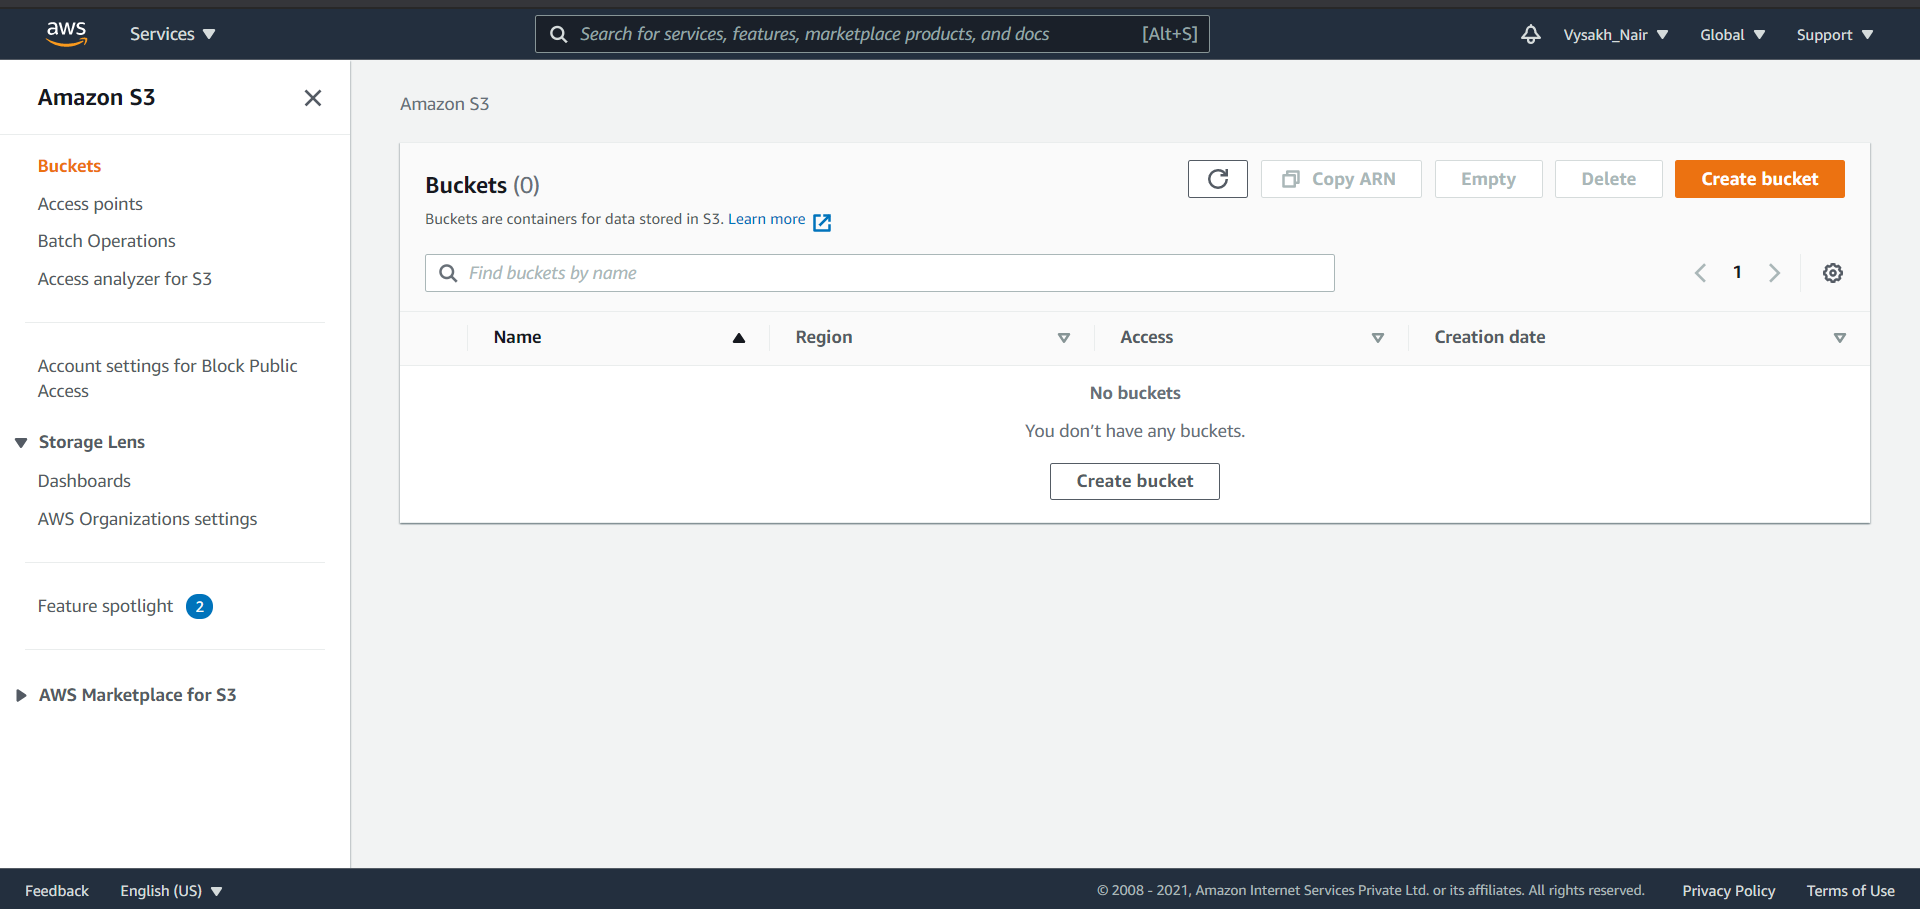This screenshot has height=909, width=1920.
Task: Click the Region column sort arrow
Action: pos(1064,338)
